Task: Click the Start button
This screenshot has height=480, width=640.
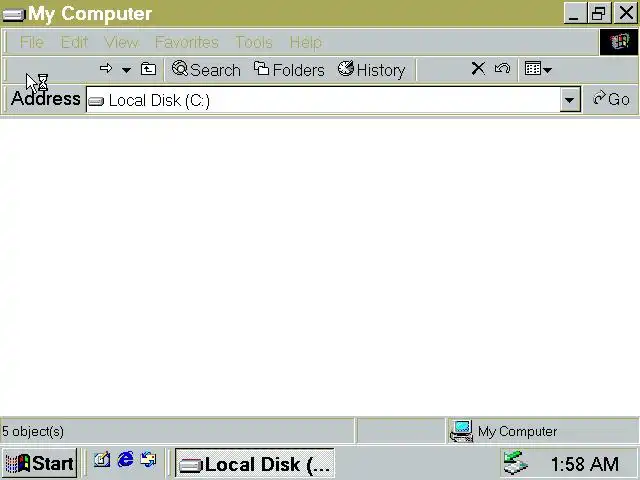Action: pyautogui.click(x=39, y=463)
